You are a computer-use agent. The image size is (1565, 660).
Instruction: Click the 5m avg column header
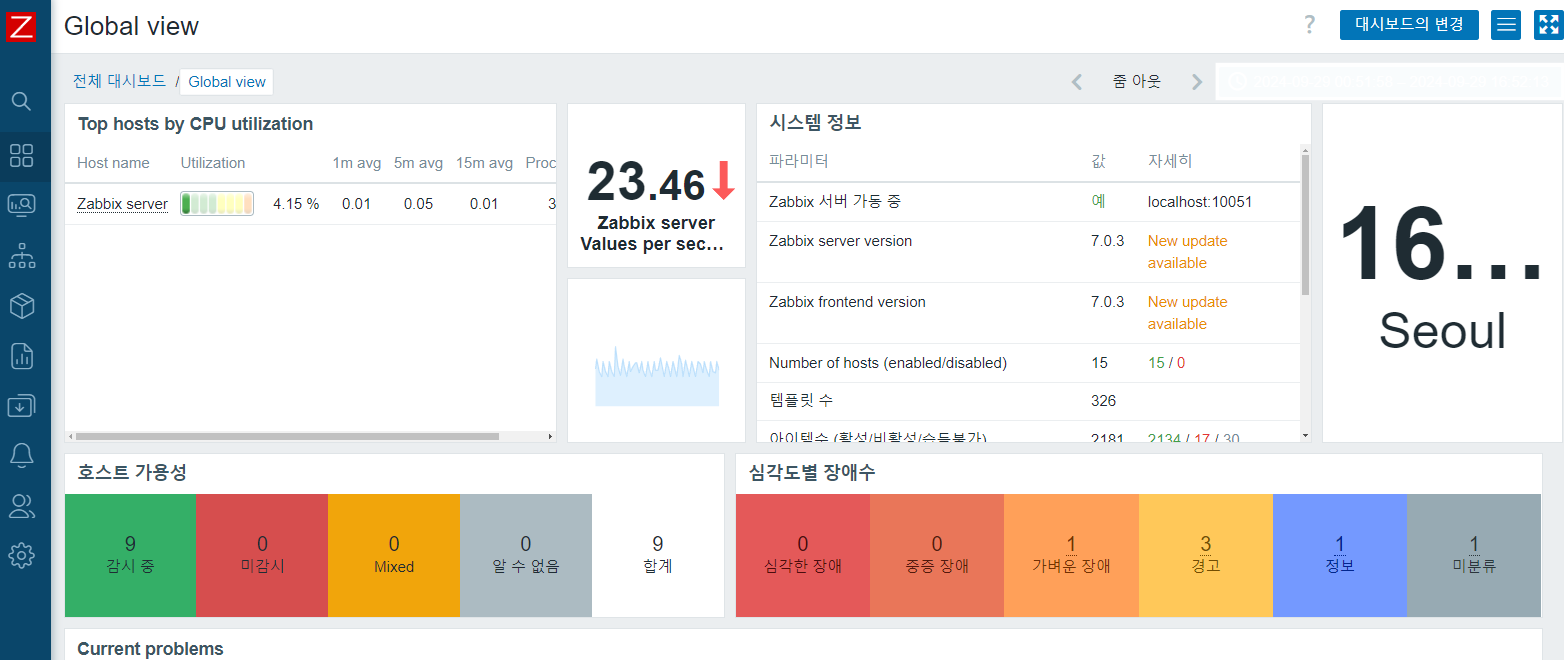pyautogui.click(x=418, y=163)
